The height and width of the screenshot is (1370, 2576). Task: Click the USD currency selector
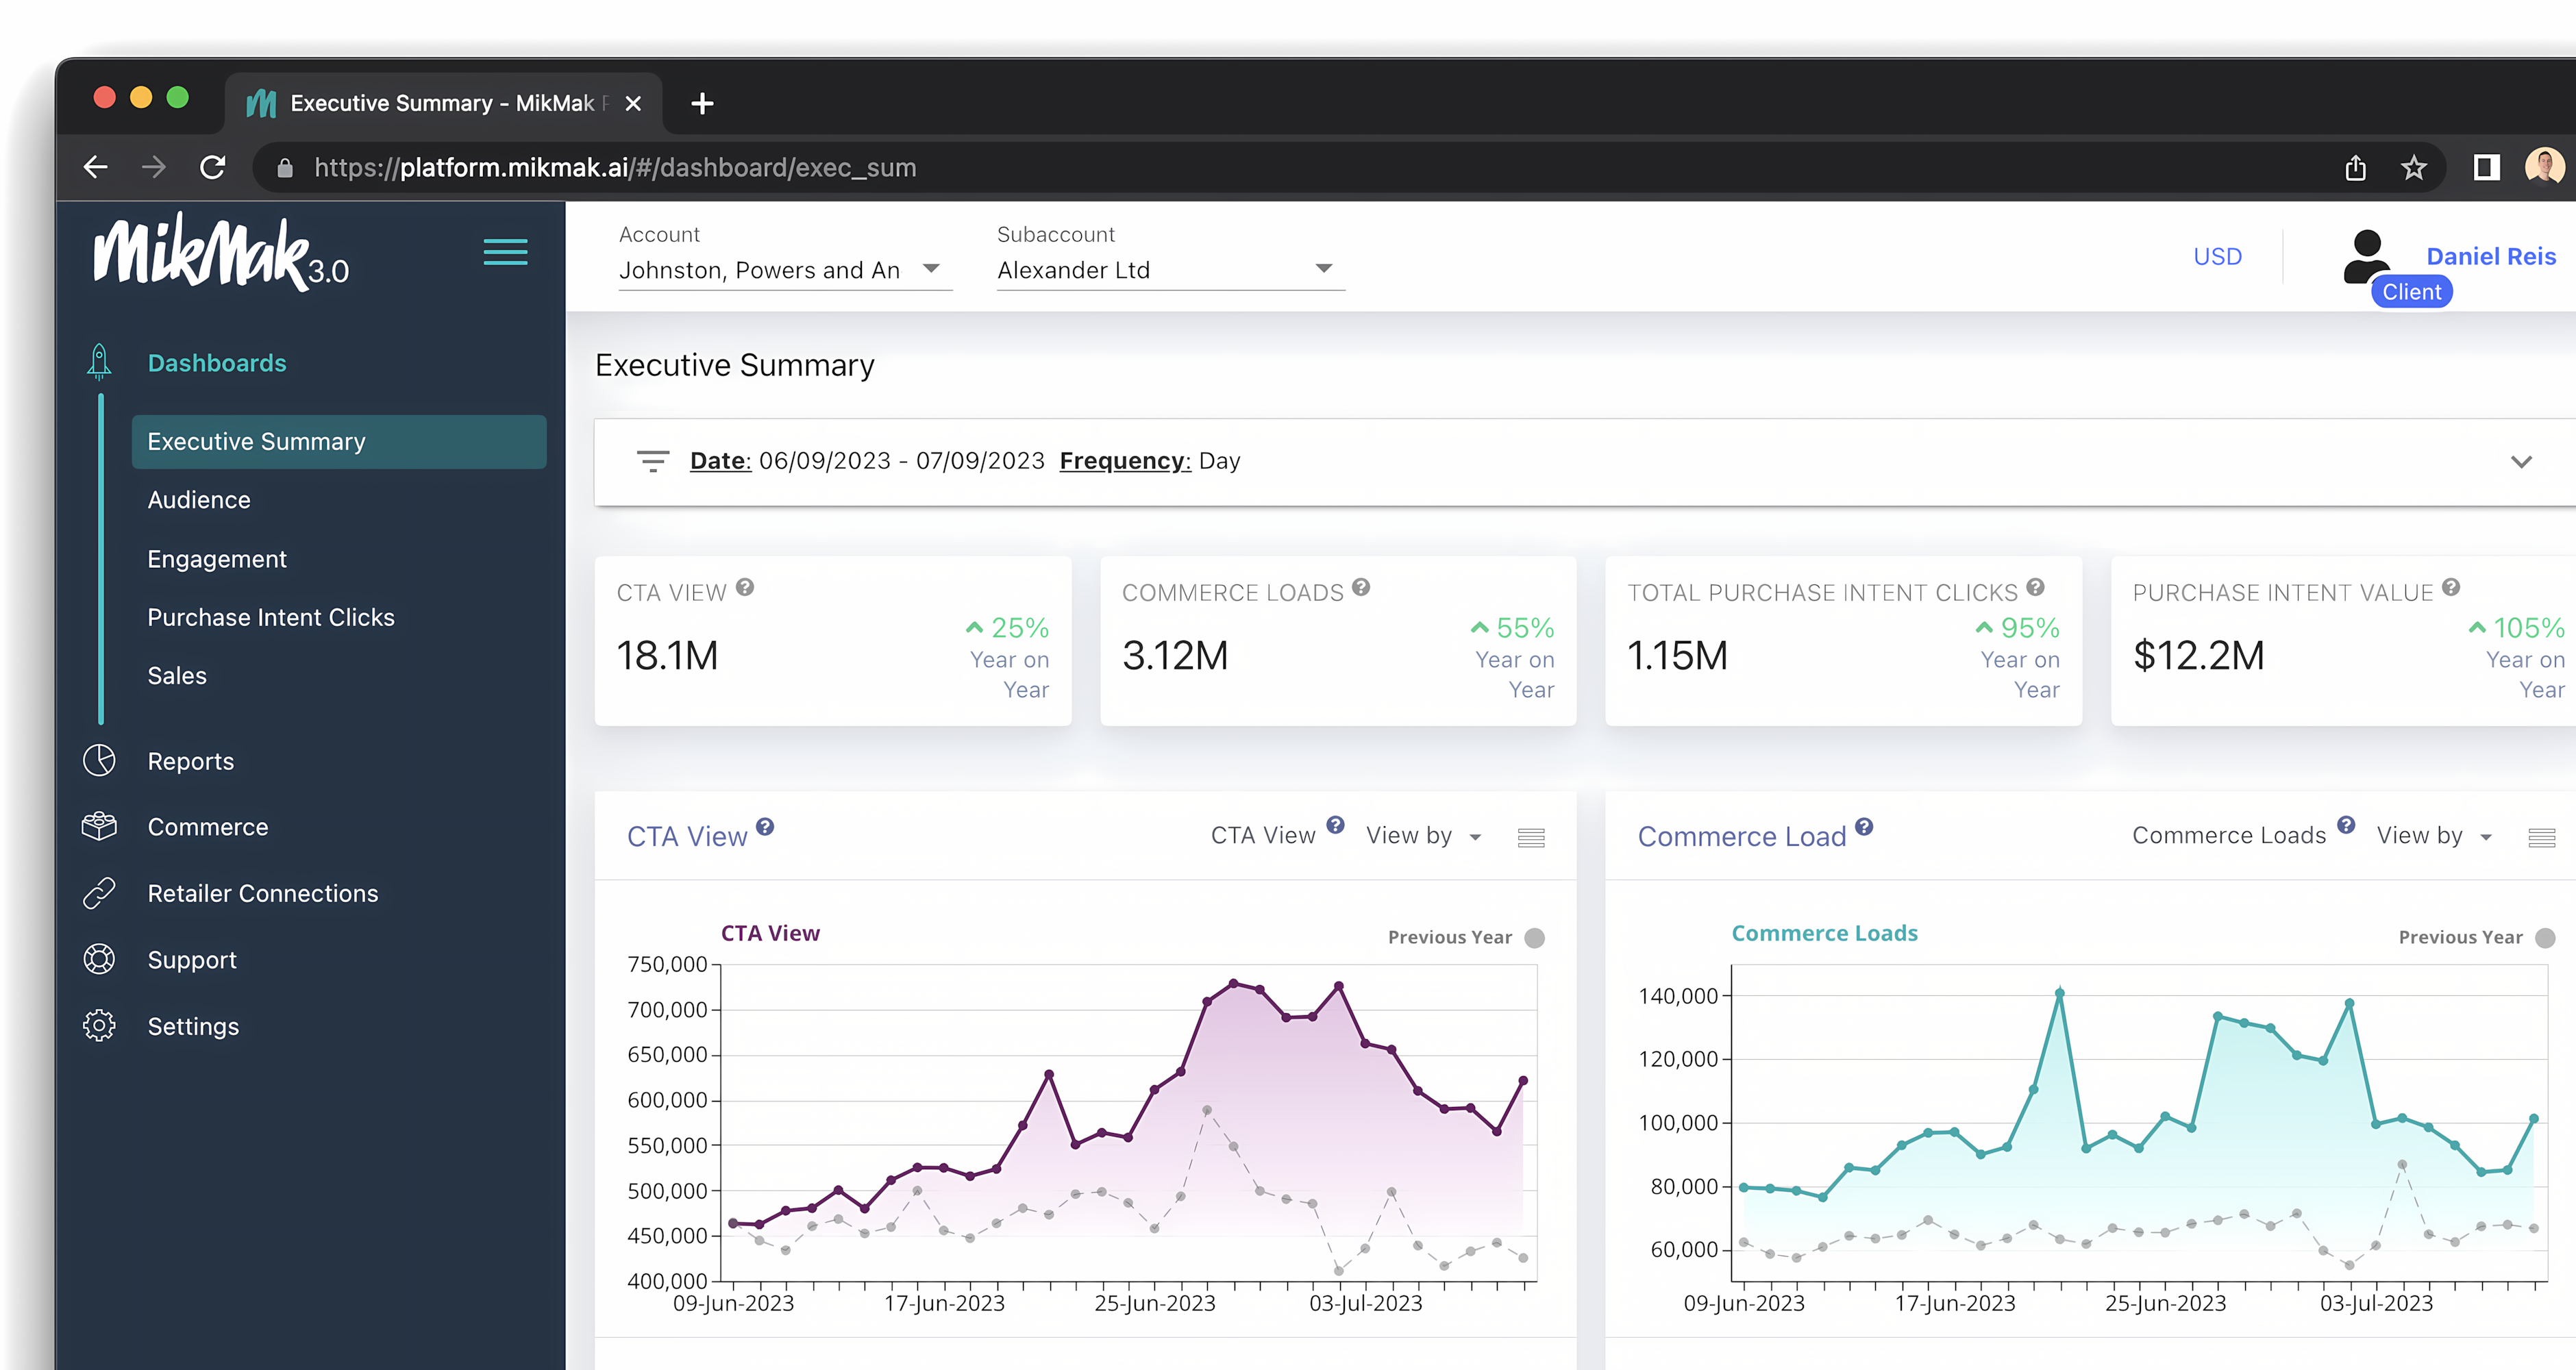tap(2218, 256)
